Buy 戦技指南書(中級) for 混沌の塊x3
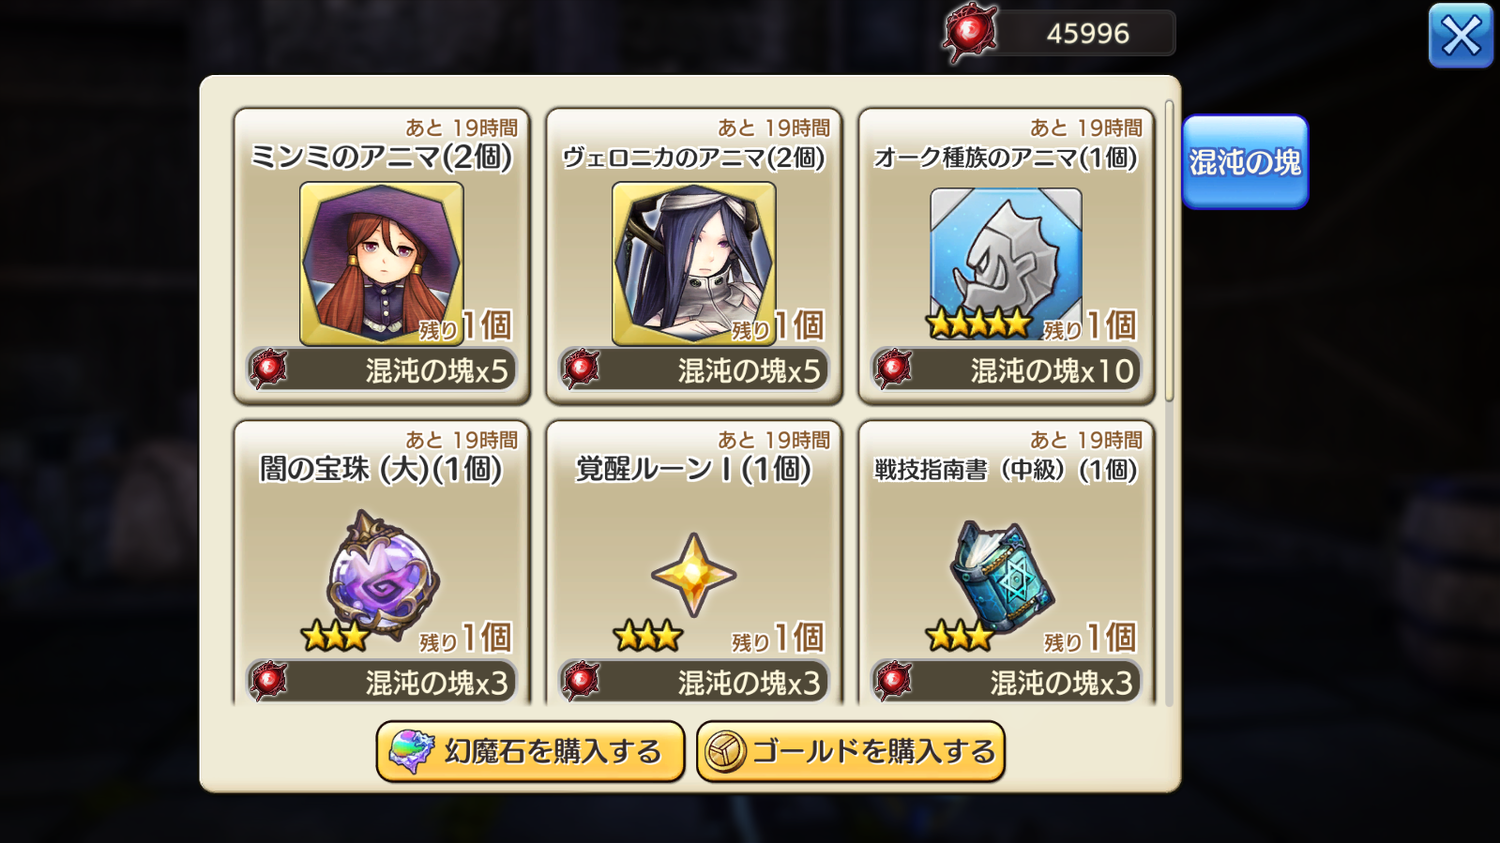 (x=1006, y=682)
